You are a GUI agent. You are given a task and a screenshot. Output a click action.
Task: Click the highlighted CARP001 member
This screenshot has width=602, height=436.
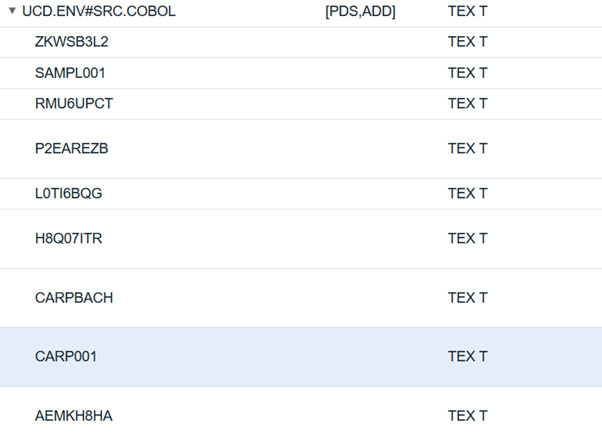click(66, 356)
